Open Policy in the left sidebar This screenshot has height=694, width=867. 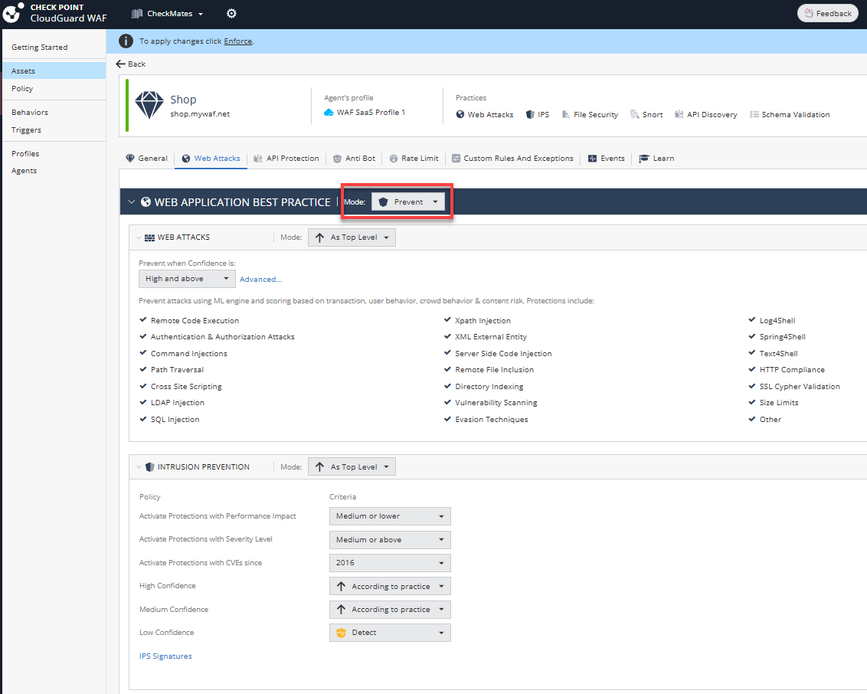point(22,89)
